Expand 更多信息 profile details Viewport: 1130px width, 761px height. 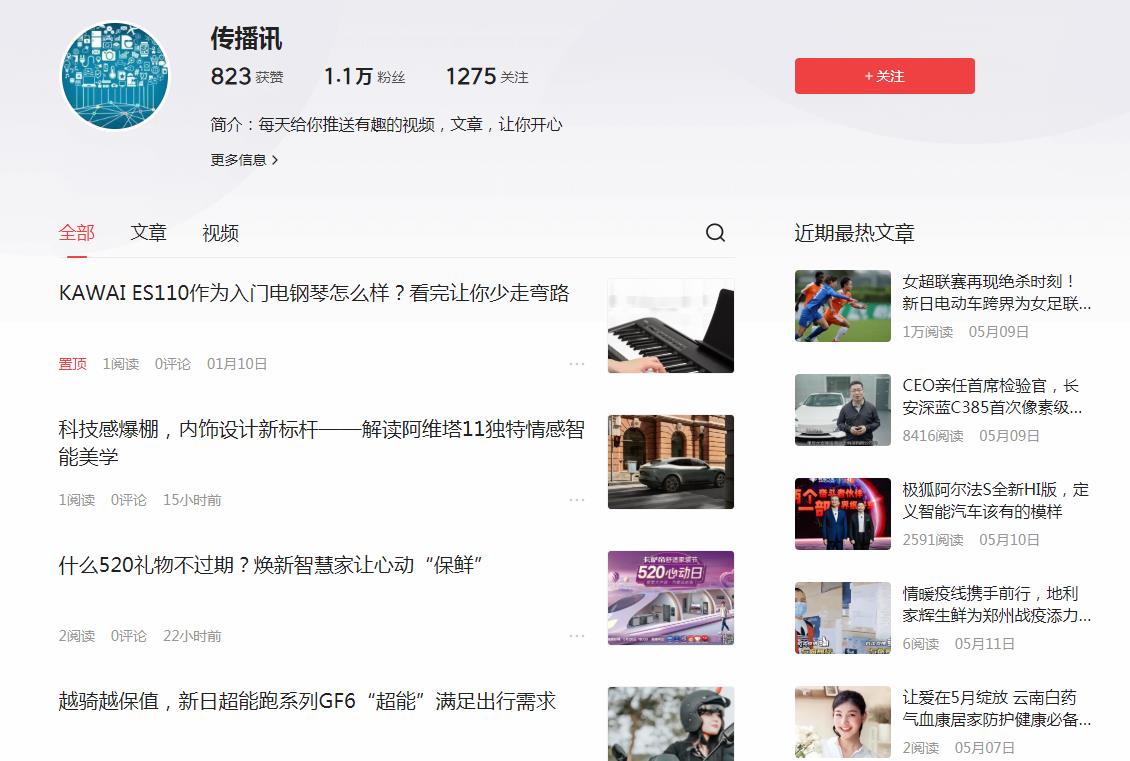pos(244,160)
